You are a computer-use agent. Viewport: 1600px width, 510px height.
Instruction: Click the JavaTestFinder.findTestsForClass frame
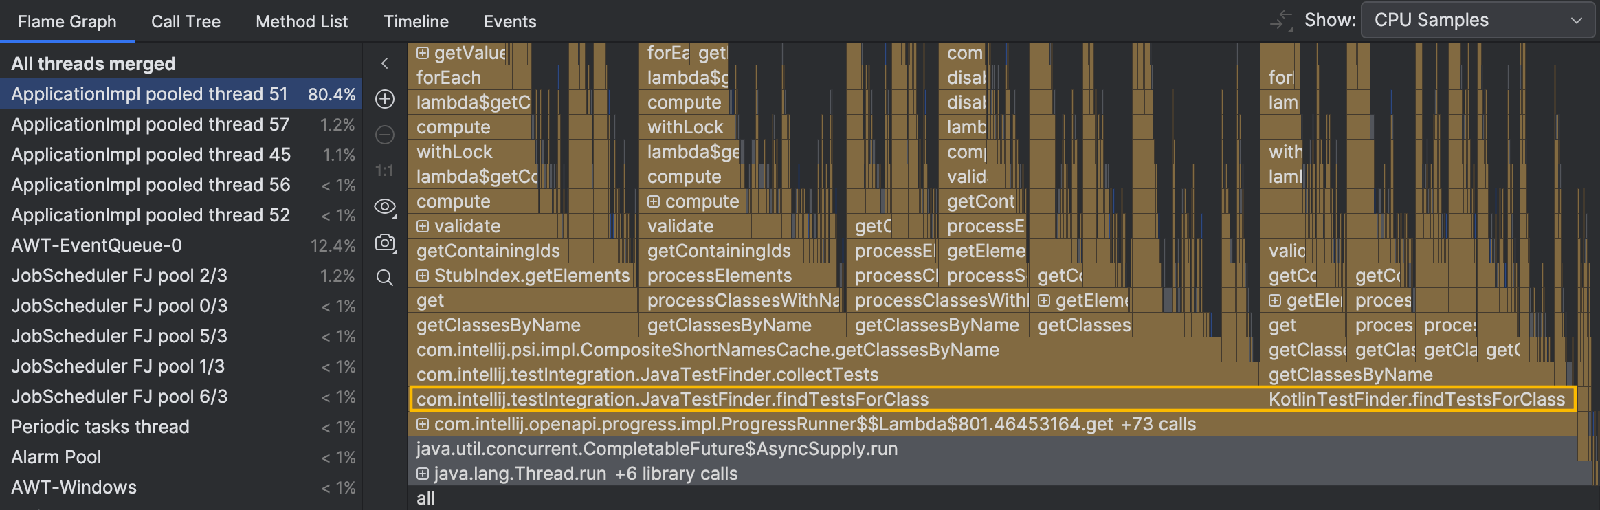coord(834,400)
